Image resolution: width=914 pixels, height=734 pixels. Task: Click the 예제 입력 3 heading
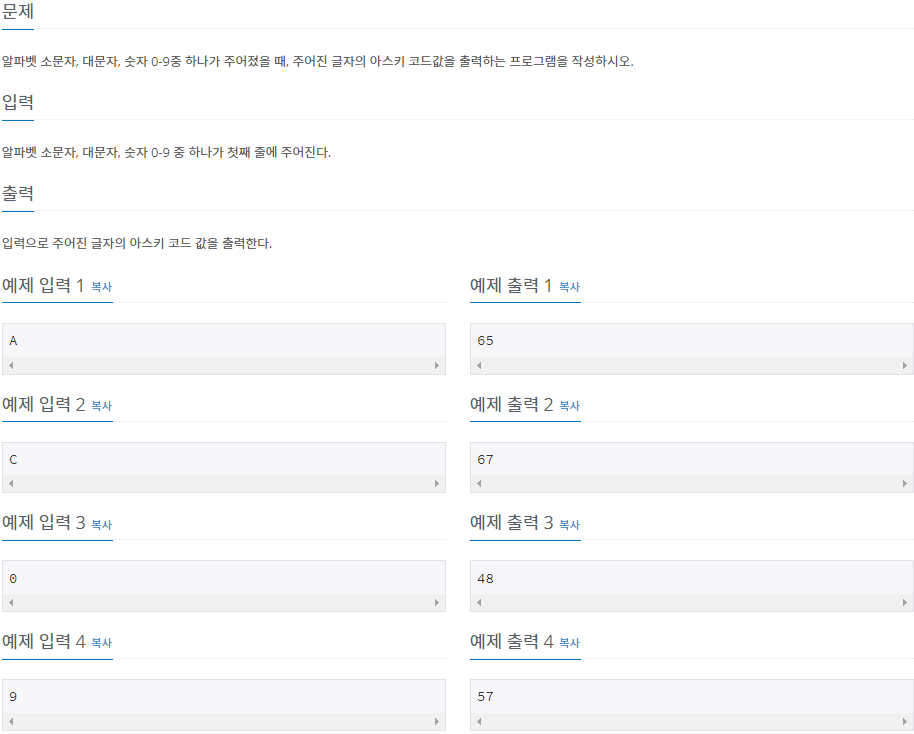point(44,522)
